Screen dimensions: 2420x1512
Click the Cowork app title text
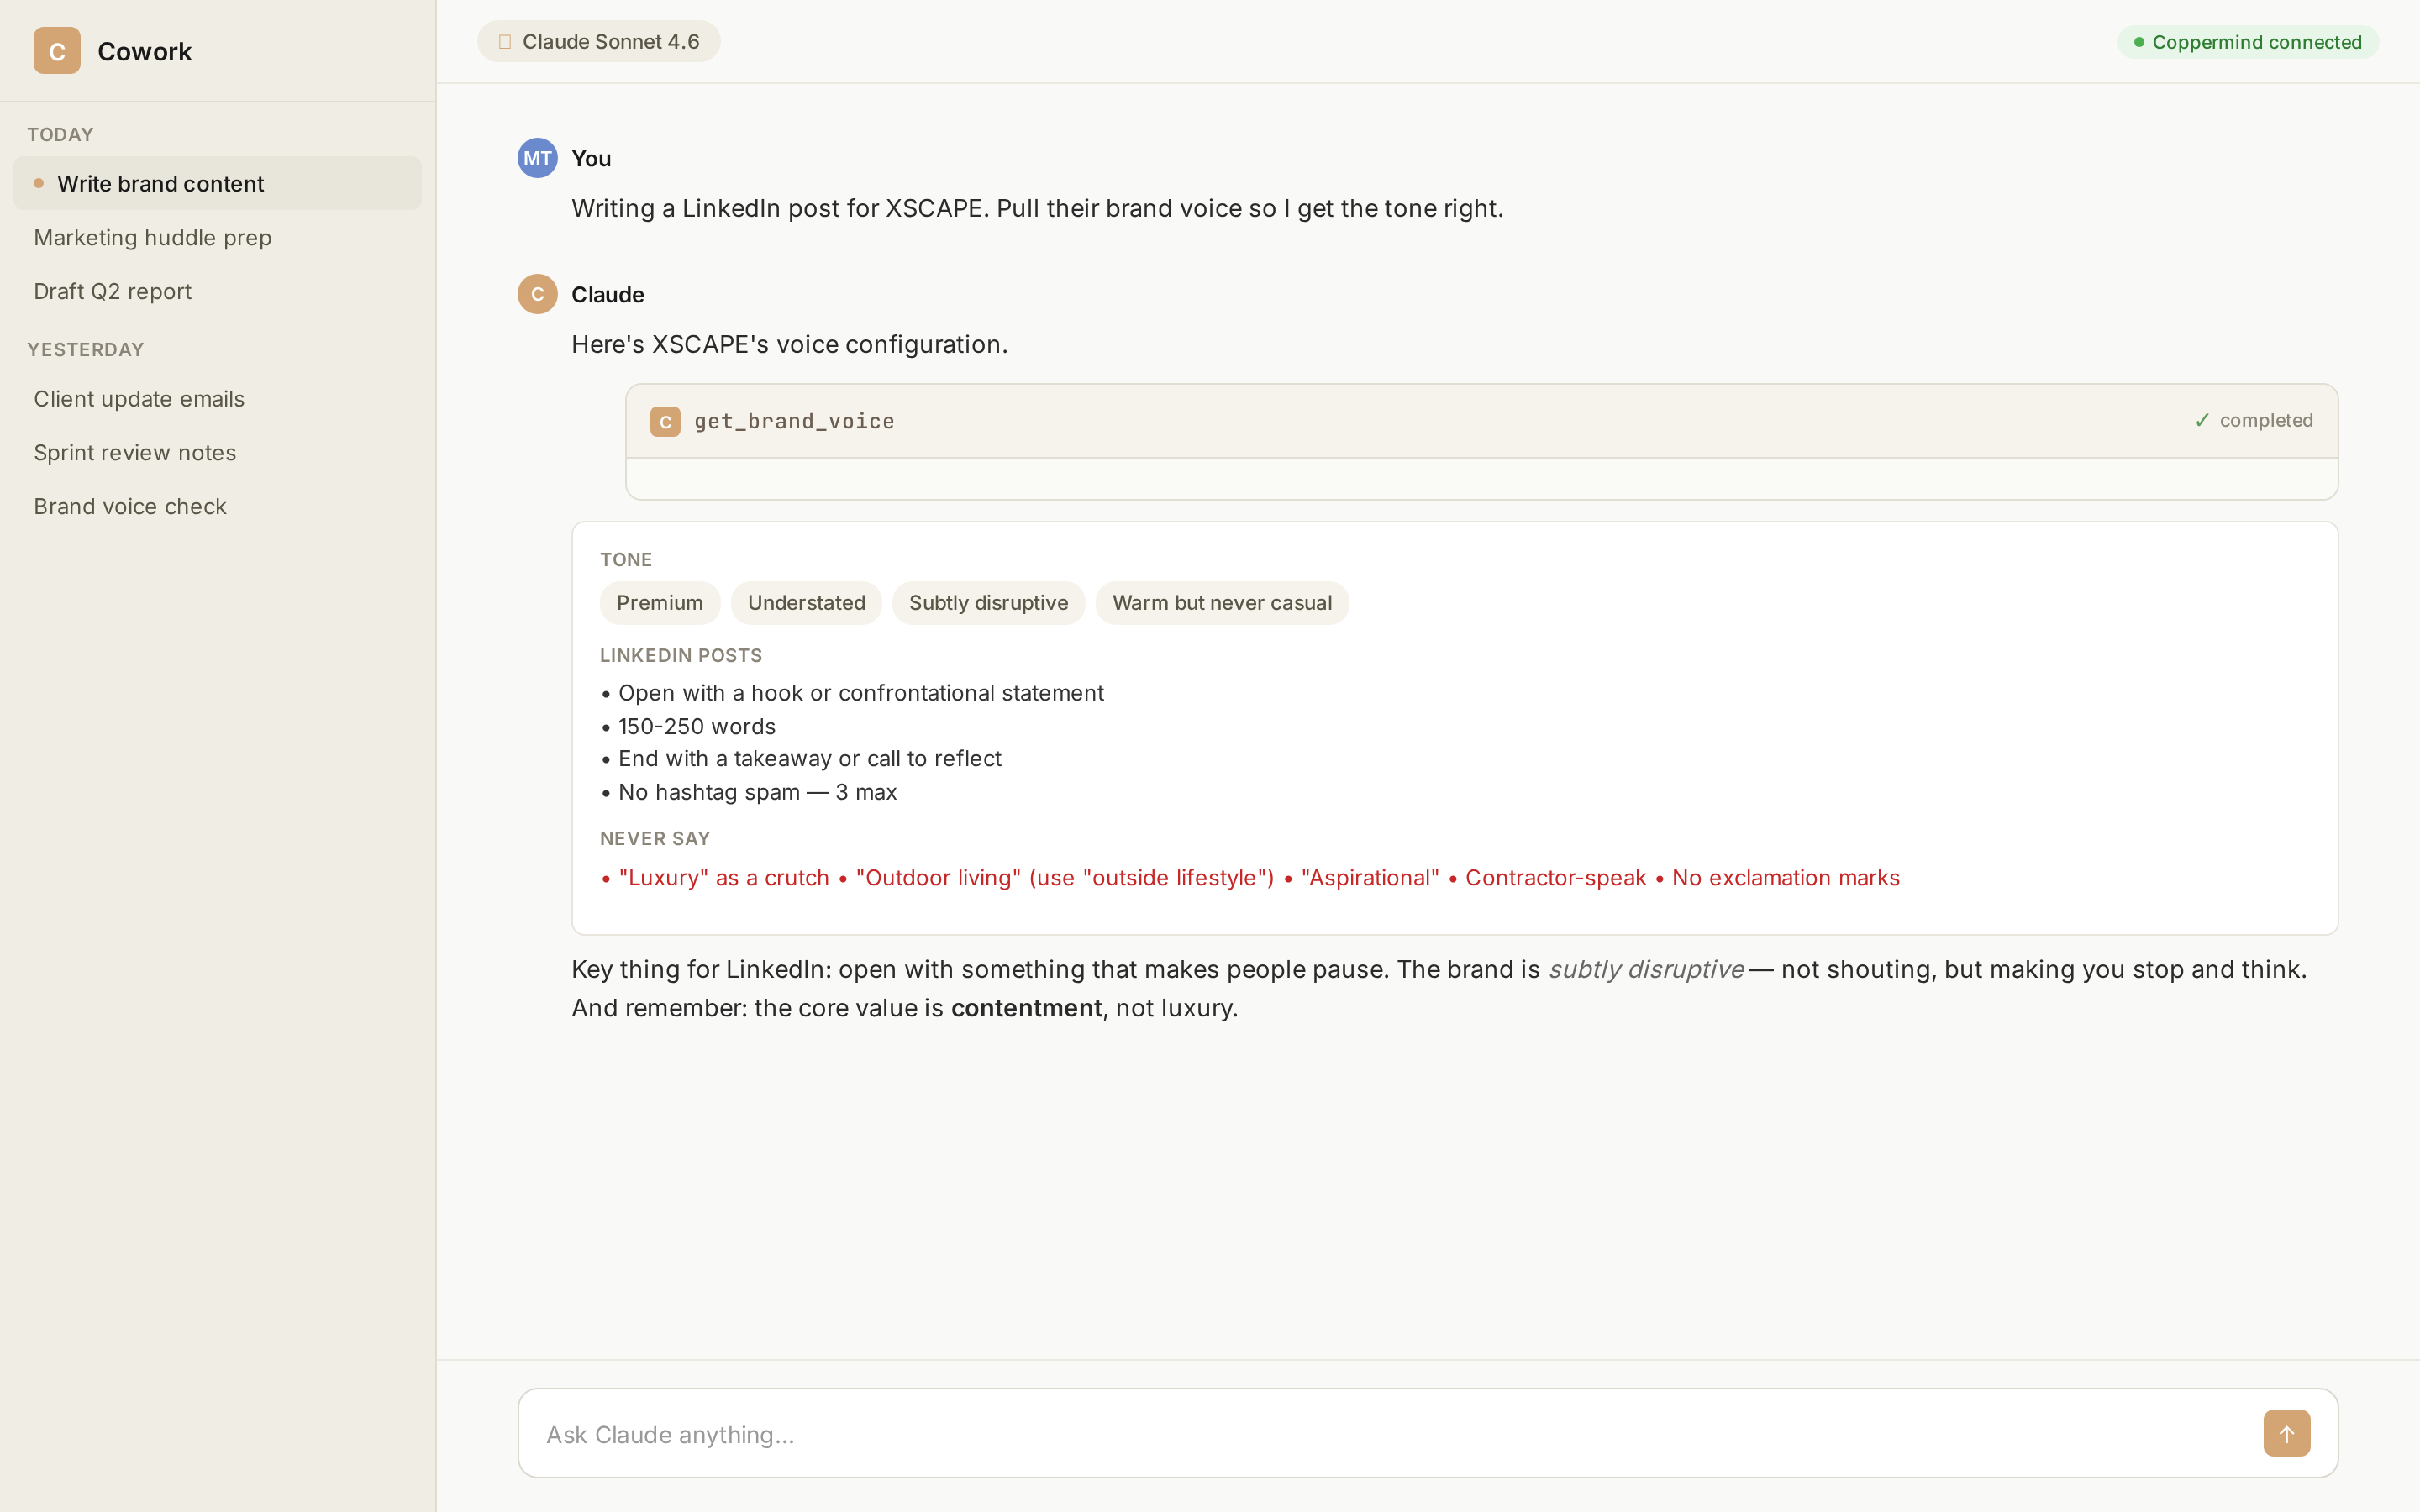pos(144,51)
